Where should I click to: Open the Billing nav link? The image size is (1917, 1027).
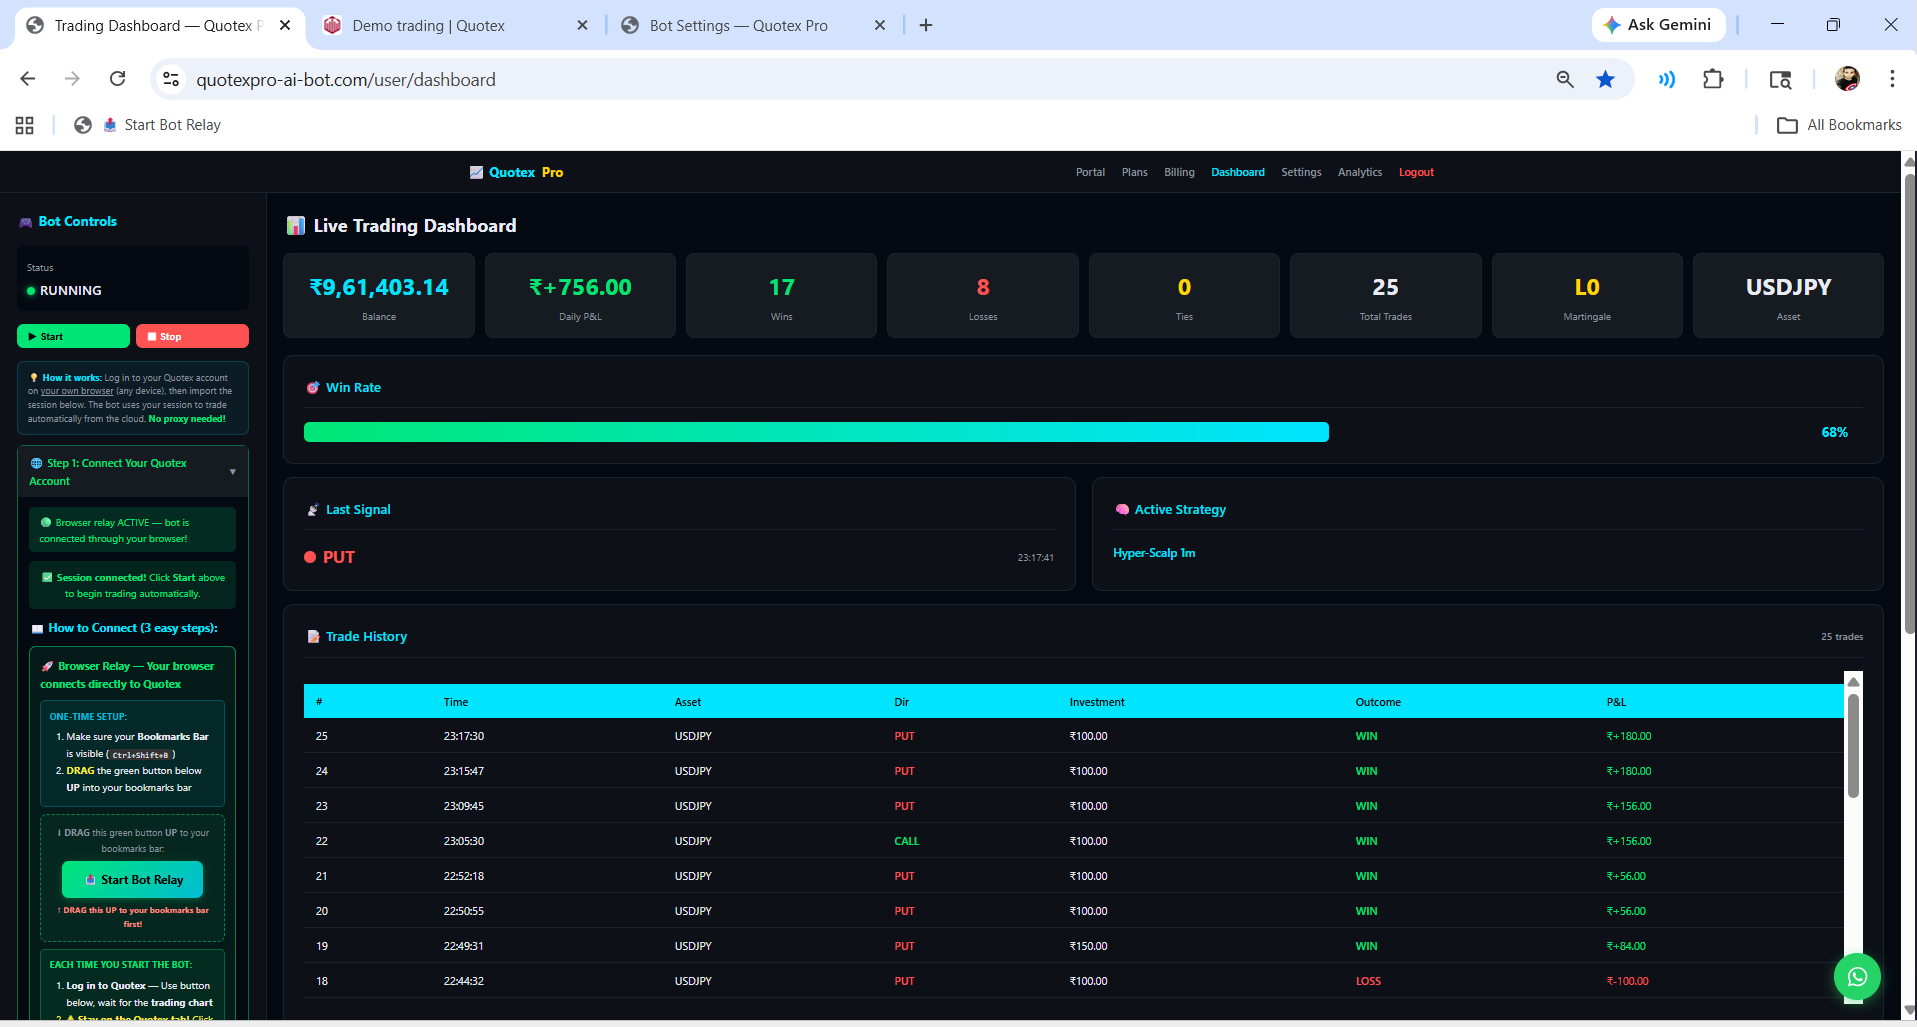click(x=1179, y=172)
